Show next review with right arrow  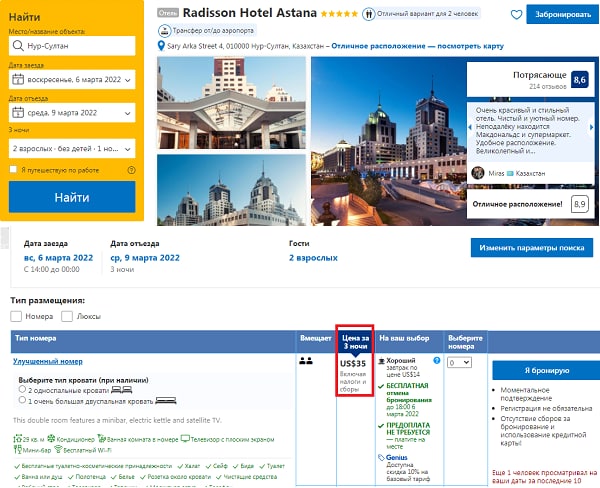point(591,127)
